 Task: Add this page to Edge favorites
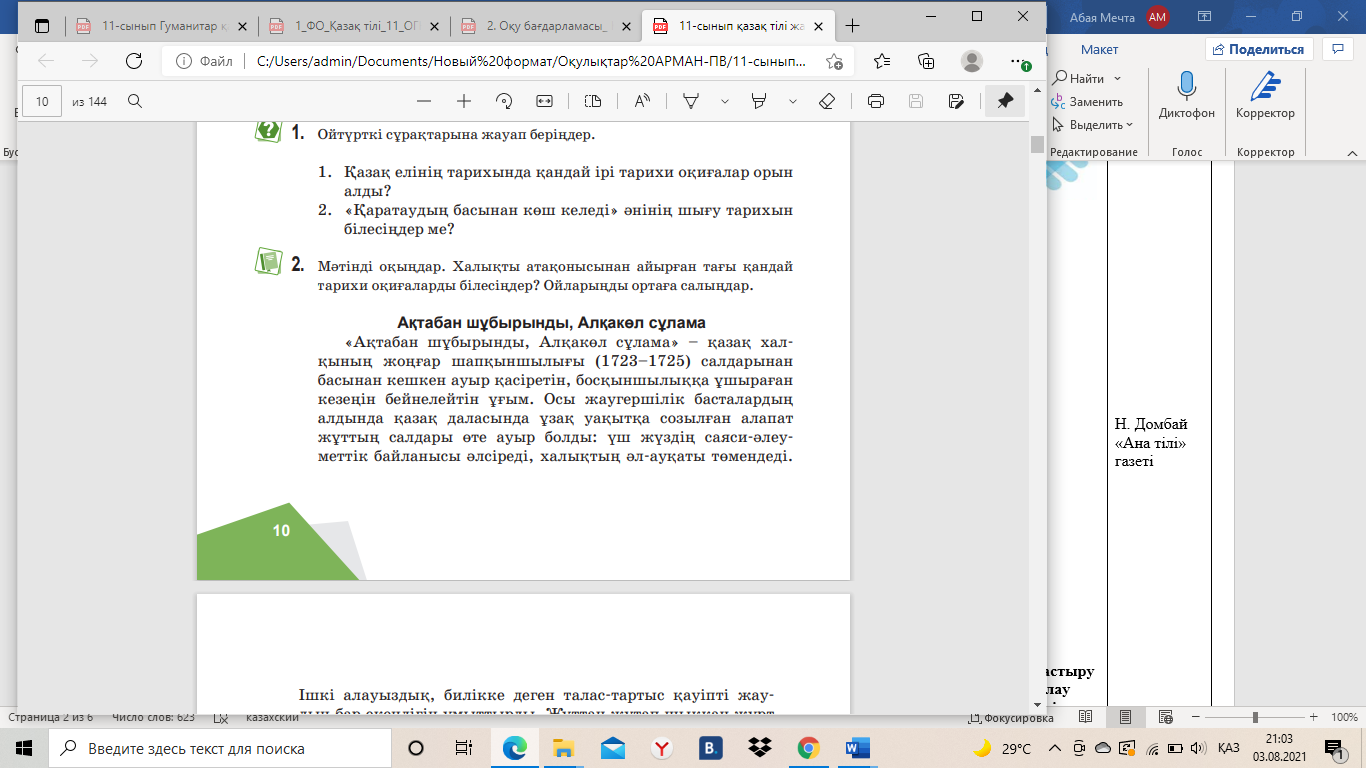tap(834, 61)
